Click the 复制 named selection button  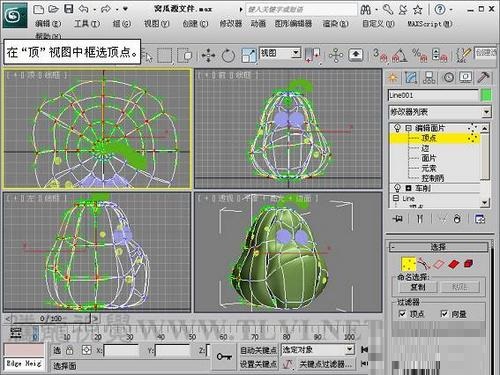point(418,287)
